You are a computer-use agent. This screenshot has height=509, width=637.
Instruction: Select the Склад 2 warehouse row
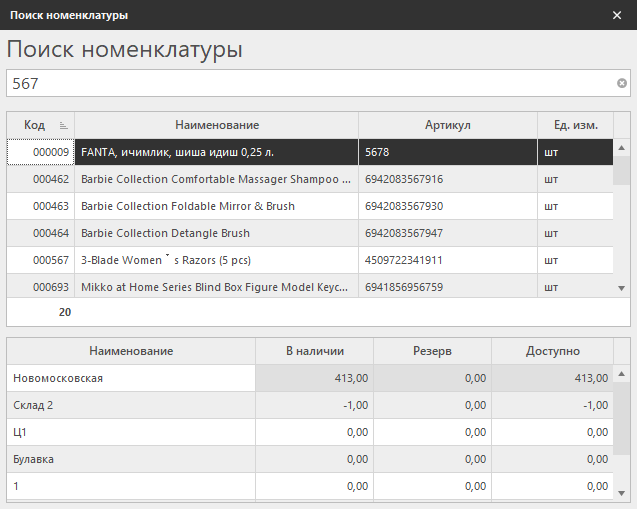(x=130, y=405)
